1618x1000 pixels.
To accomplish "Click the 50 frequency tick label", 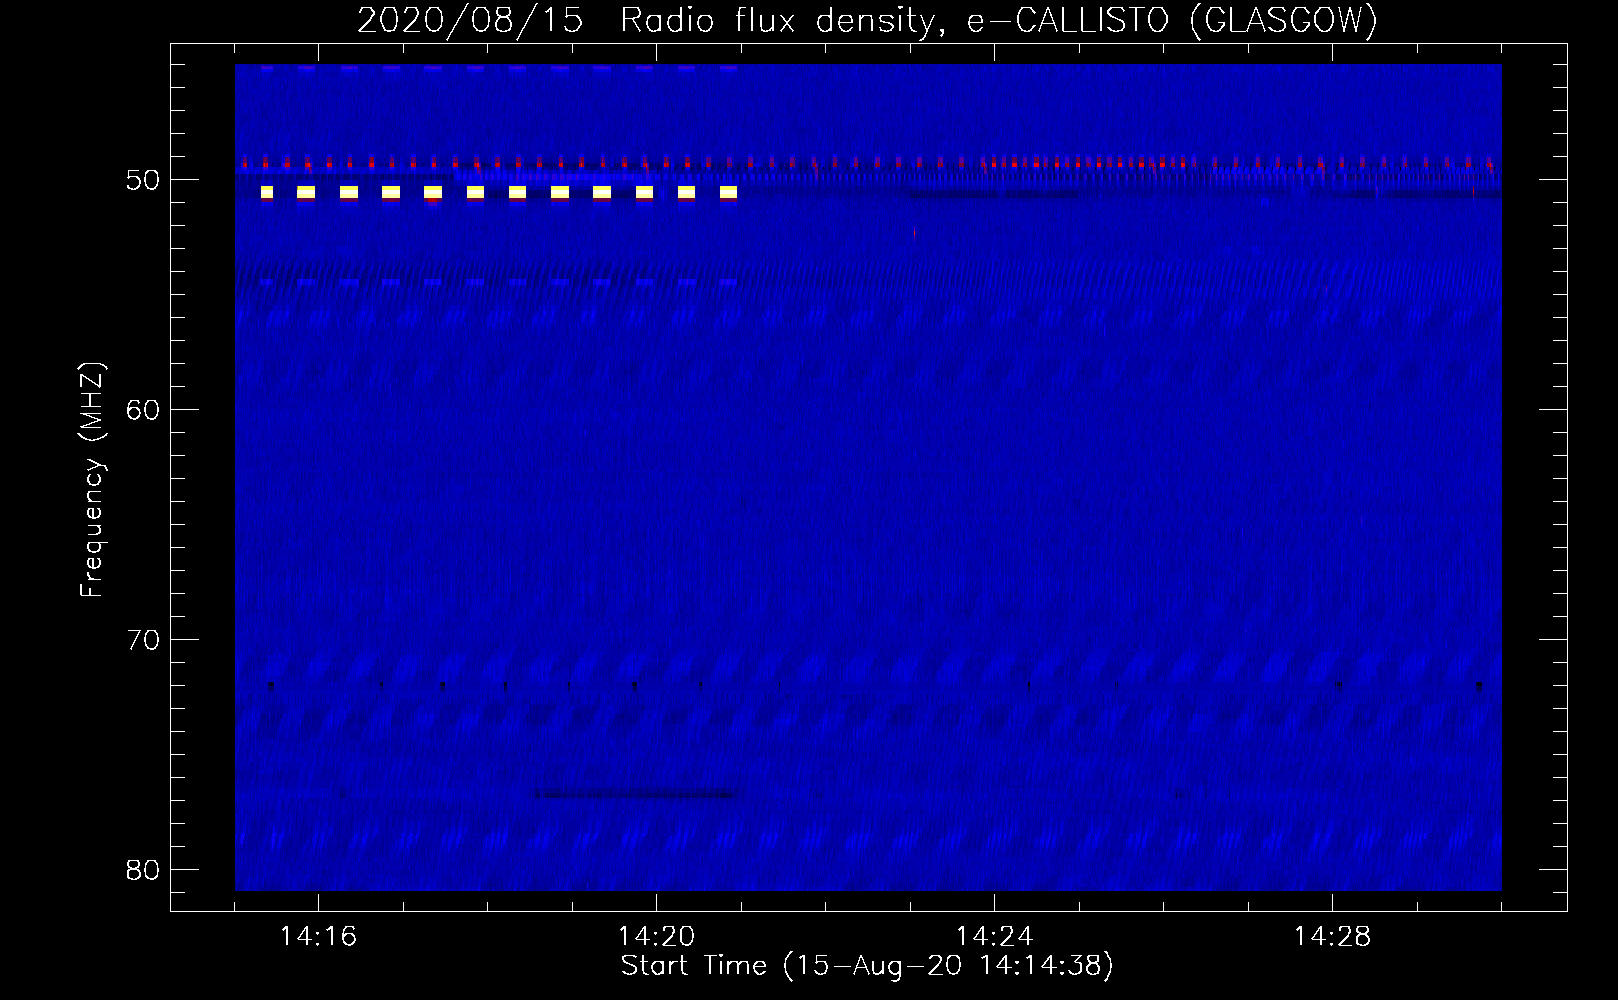I will (144, 180).
